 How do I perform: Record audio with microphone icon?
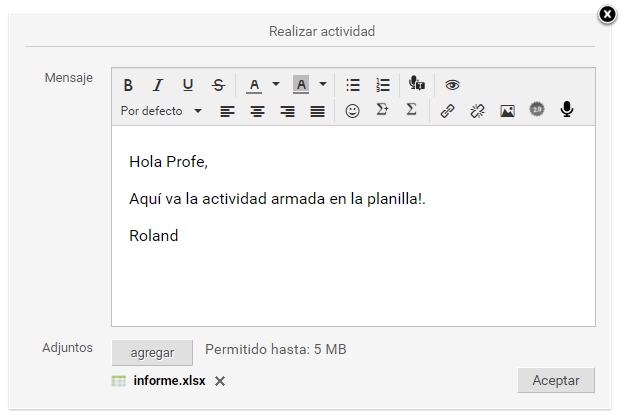(x=567, y=110)
